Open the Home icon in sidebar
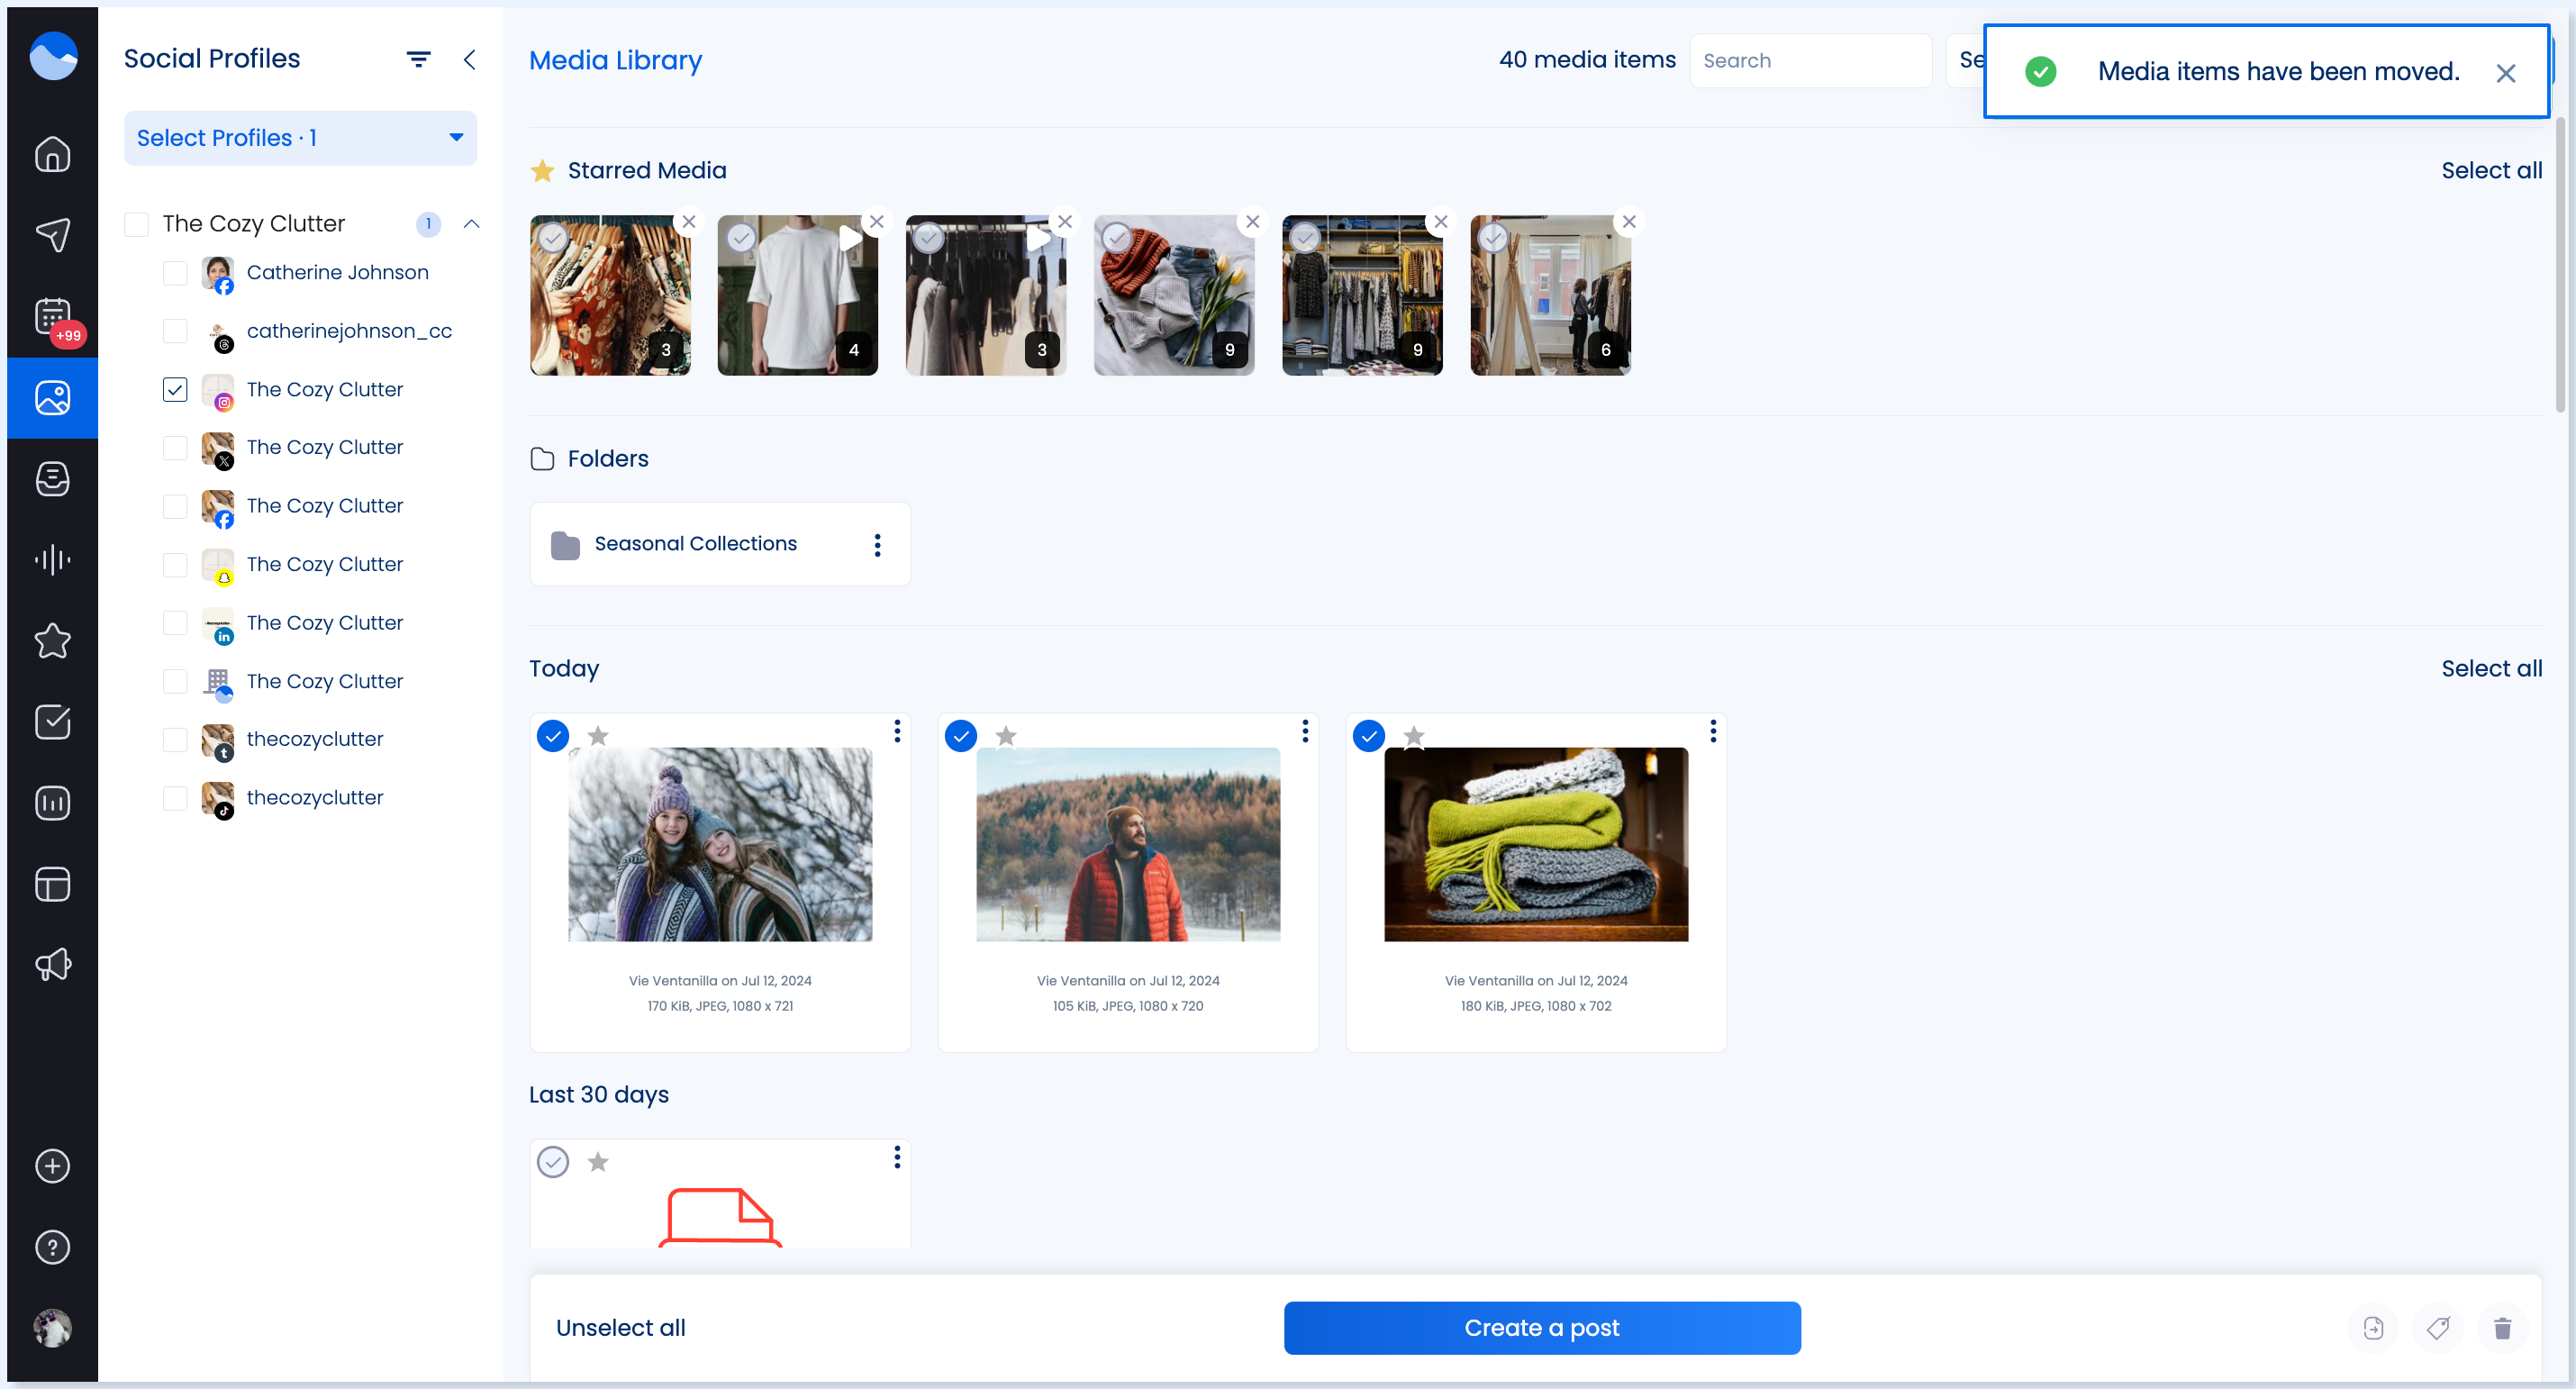2576x1389 pixels. [x=52, y=154]
